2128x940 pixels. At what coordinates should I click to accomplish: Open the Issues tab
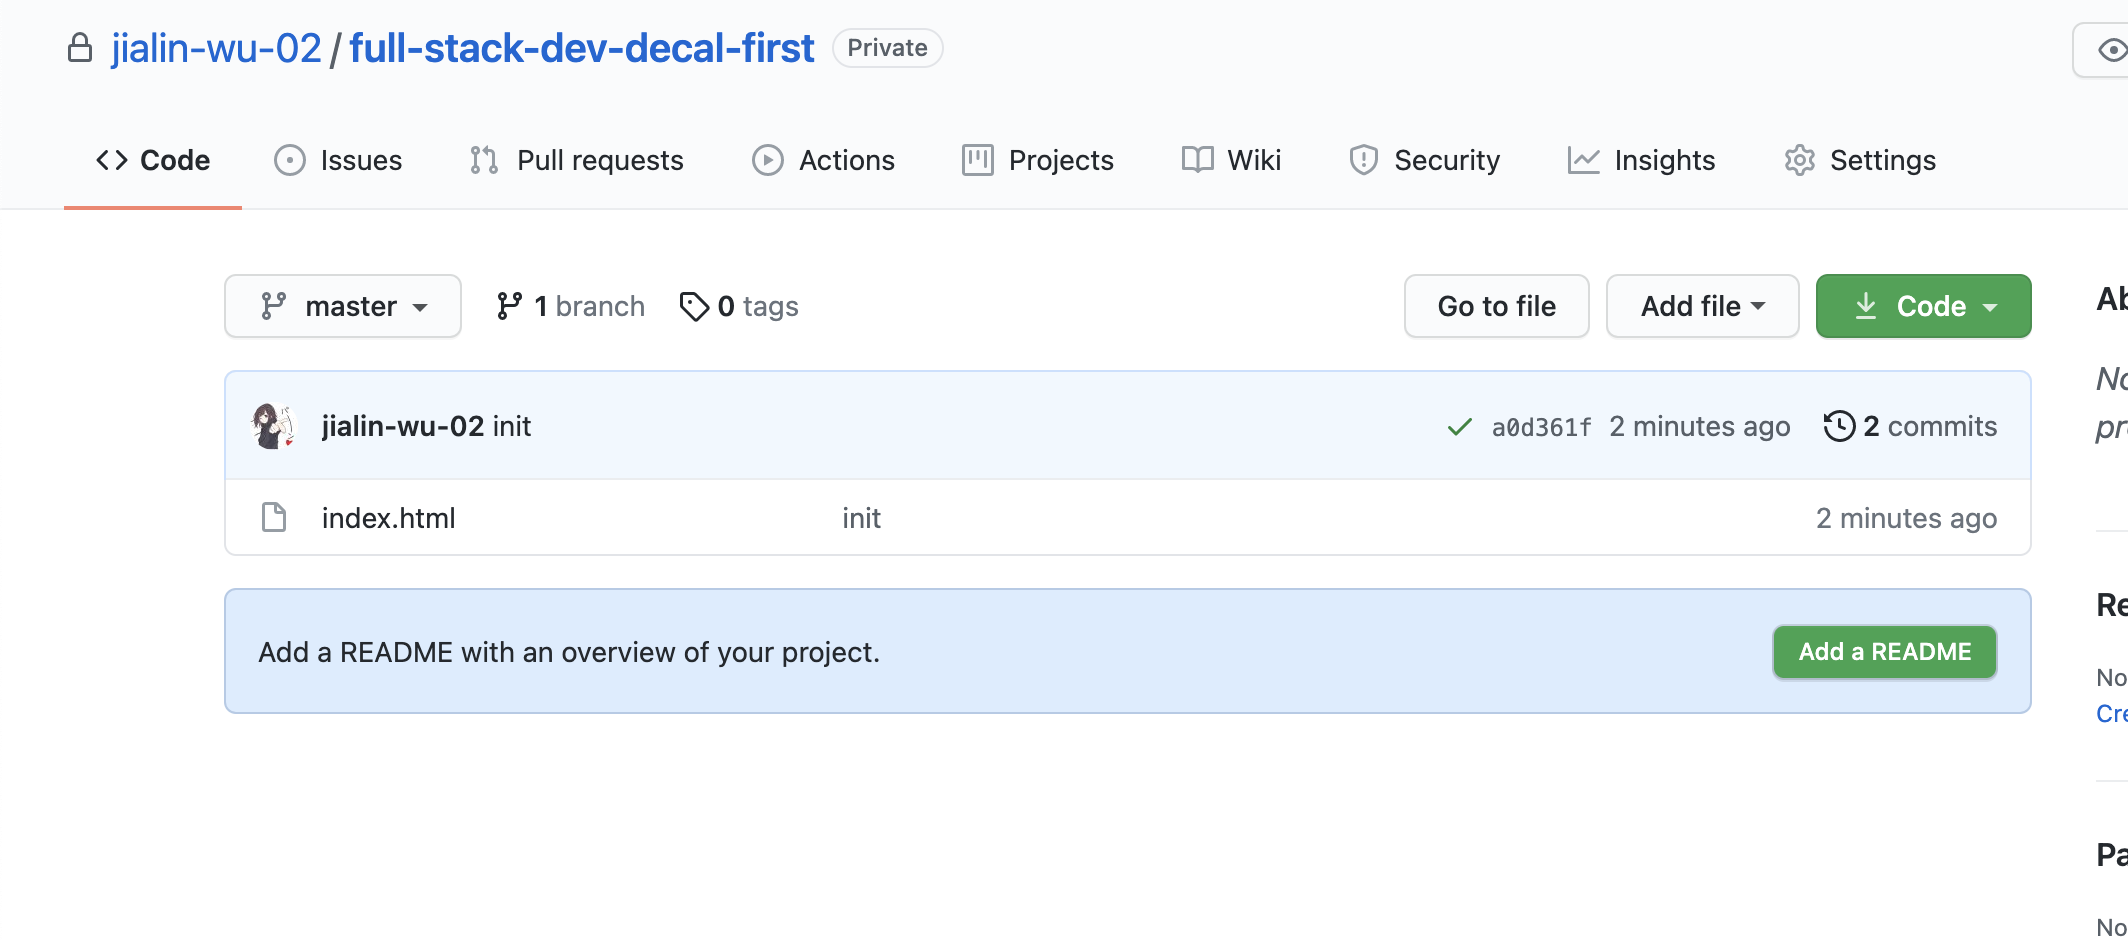338,160
